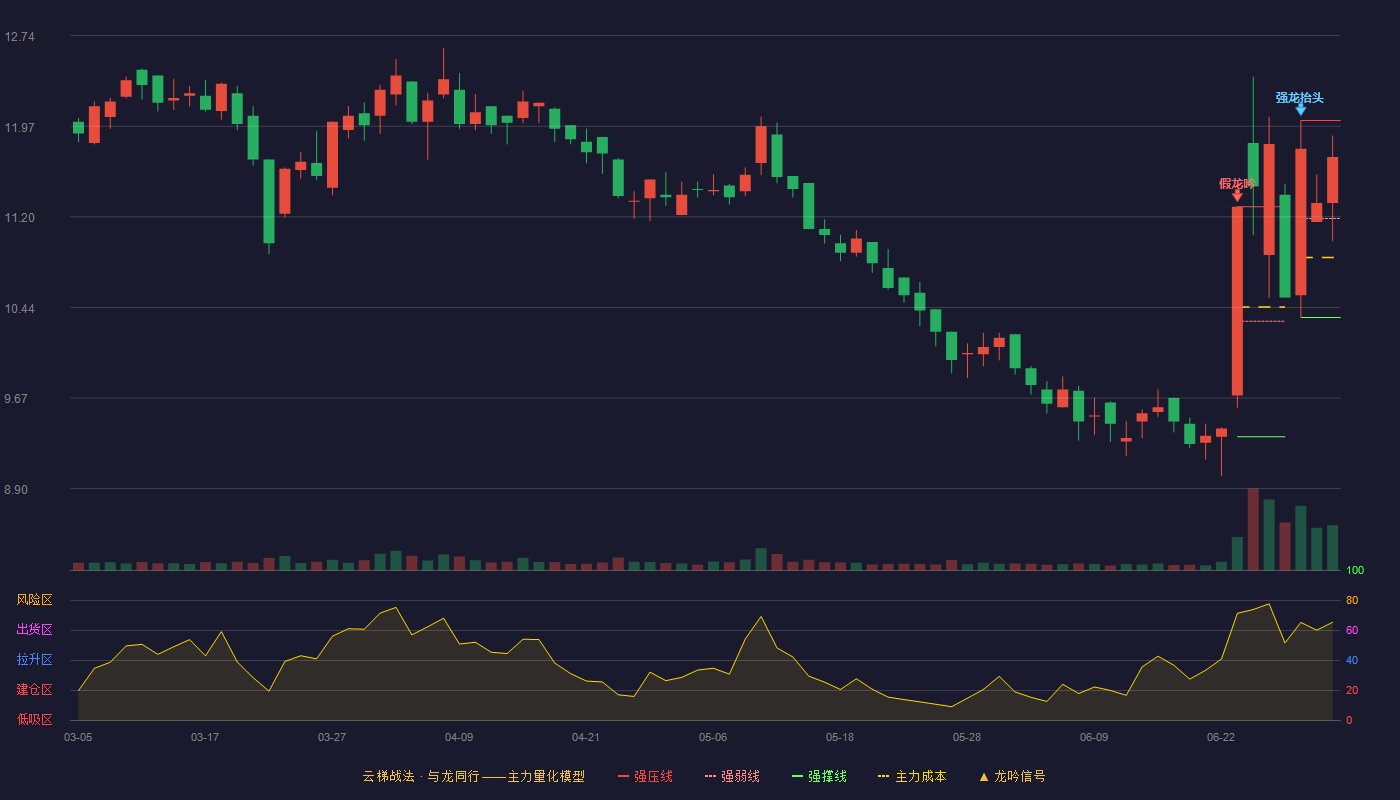This screenshot has width=1400, height=800.
Task: Click the 拉升区 zone label
Action: [34, 660]
